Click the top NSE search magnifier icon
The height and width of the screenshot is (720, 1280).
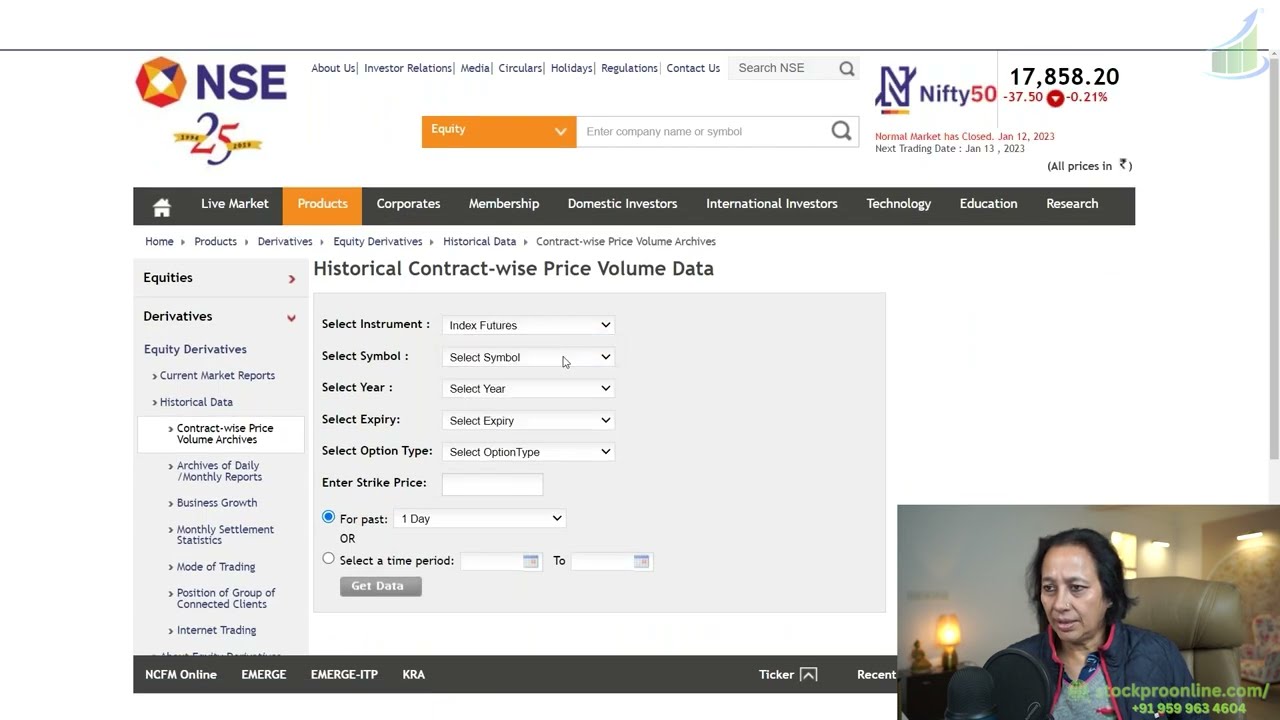[x=847, y=68]
